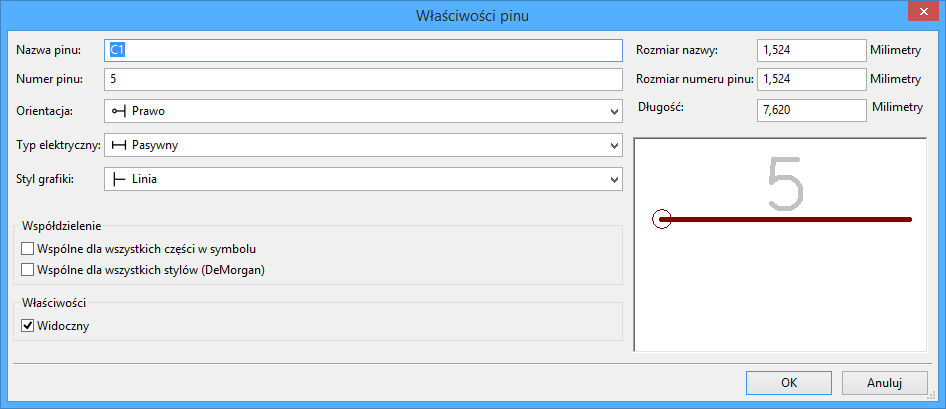
Task: Open the Orientacja dropdown
Action: coord(613,111)
